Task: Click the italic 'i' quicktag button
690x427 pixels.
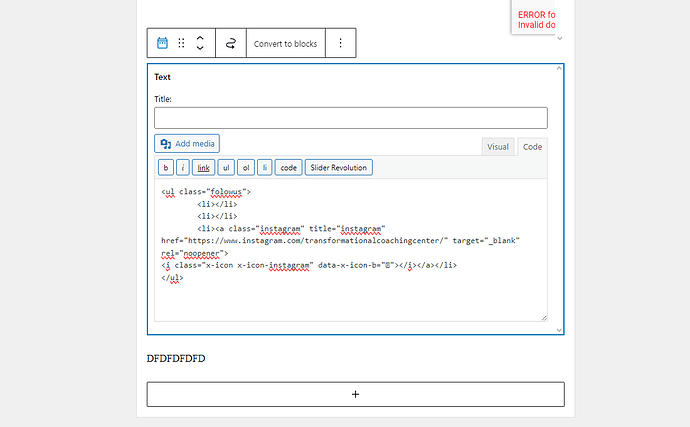Action: (x=183, y=167)
